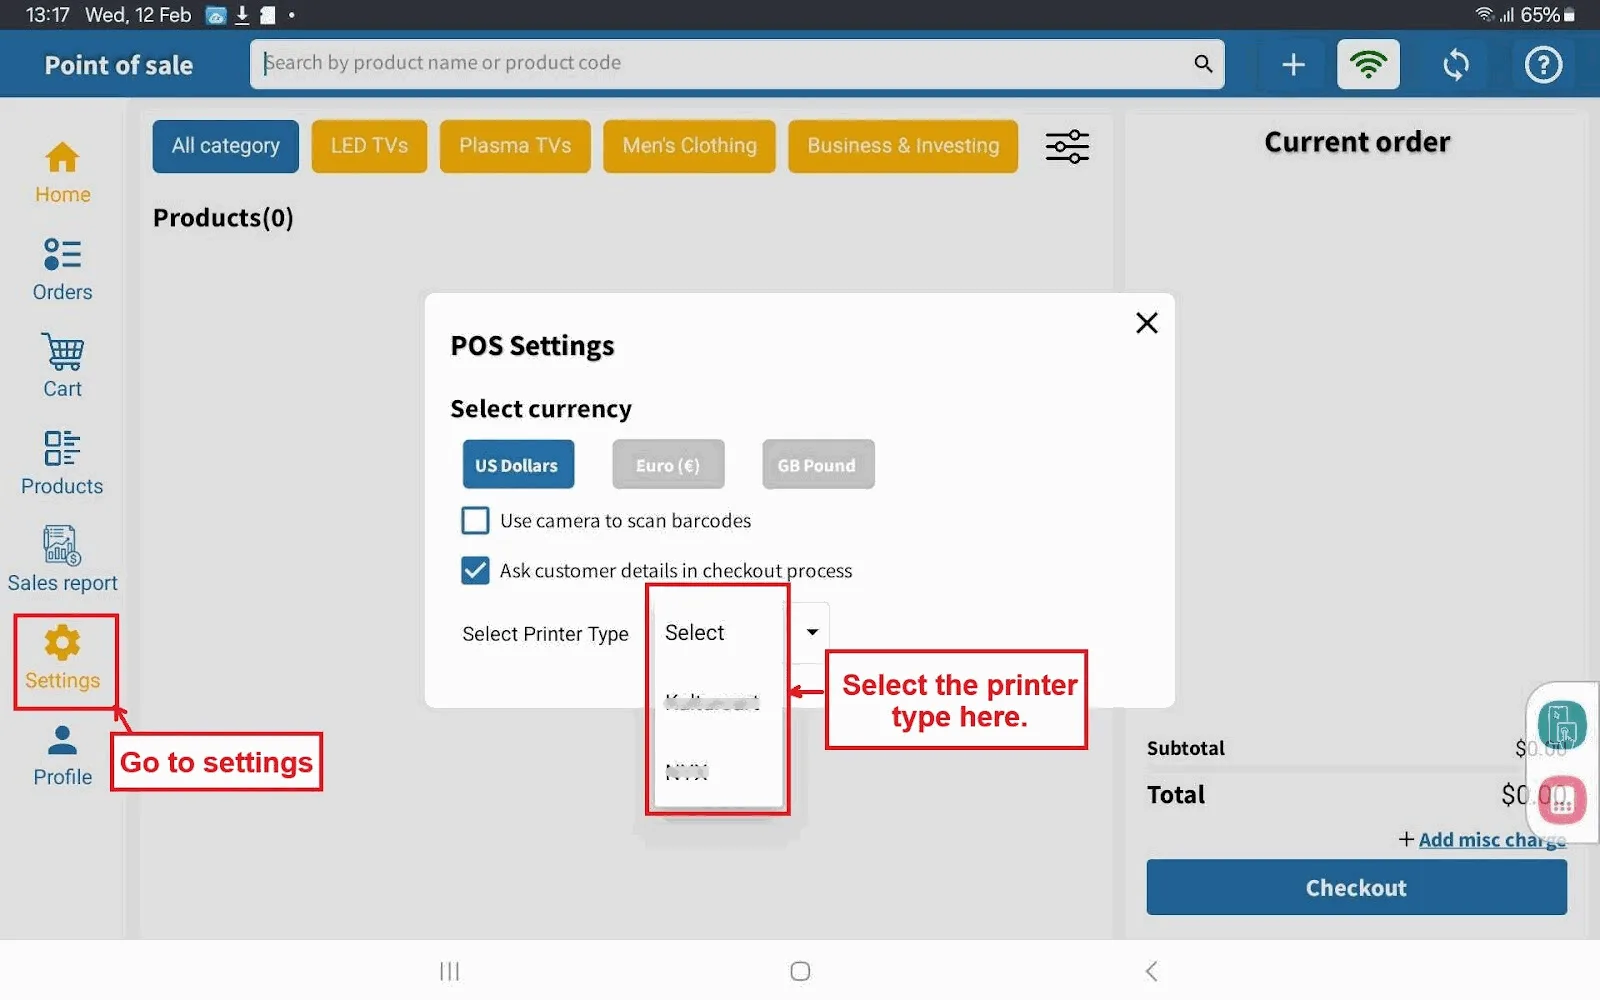
Task: Open Settings from the sidebar
Action: (62, 659)
